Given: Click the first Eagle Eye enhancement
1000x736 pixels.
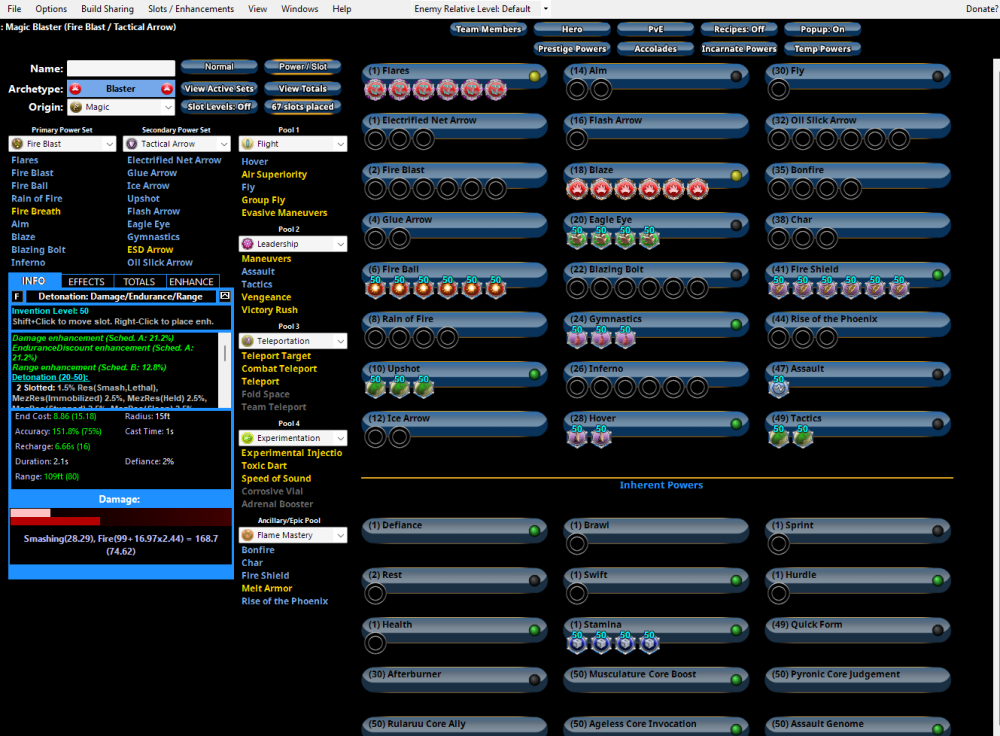Looking at the screenshot, I should pyautogui.click(x=577, y=239).
